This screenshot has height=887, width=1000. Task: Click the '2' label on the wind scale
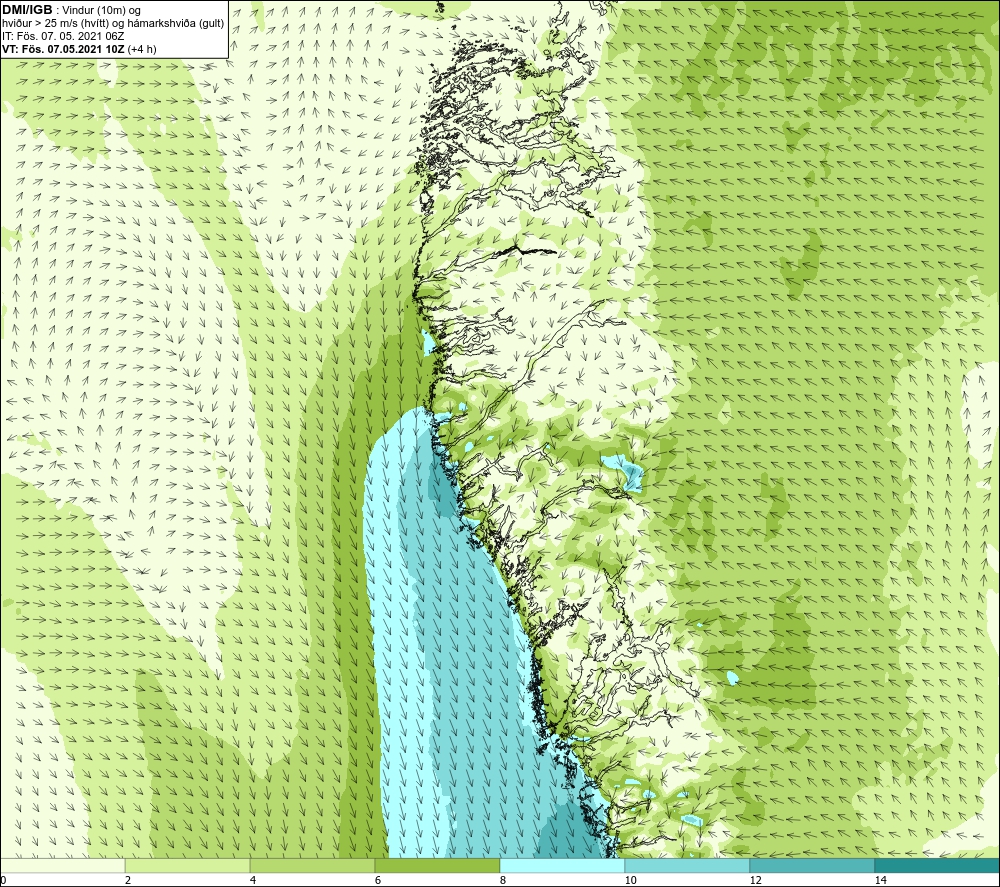pos(128,880)
